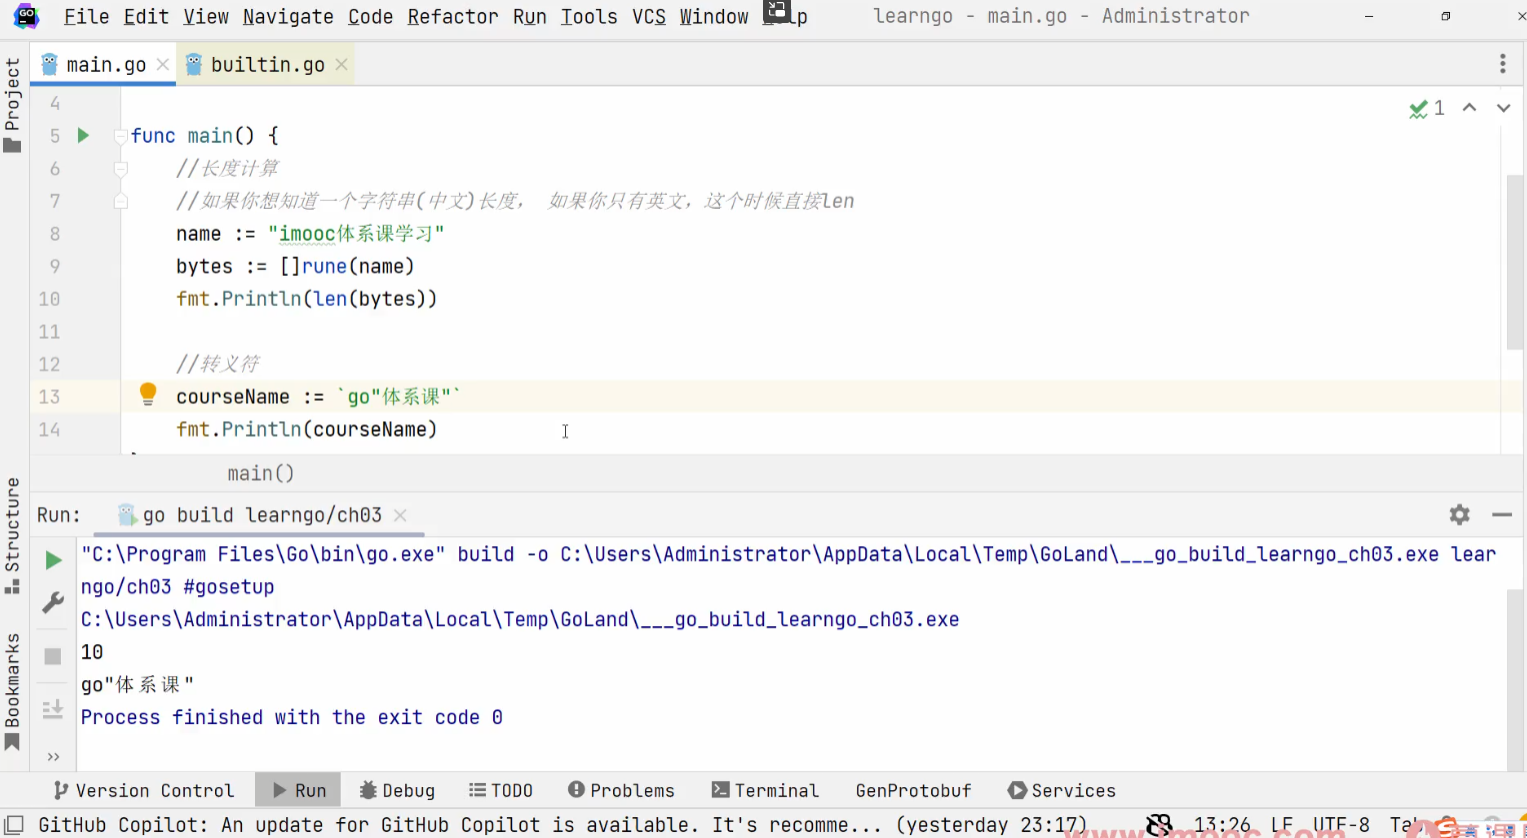Click main() breadcrumb
The height and width of the screenshot is (838, 1527).
(x=261, y=473)
